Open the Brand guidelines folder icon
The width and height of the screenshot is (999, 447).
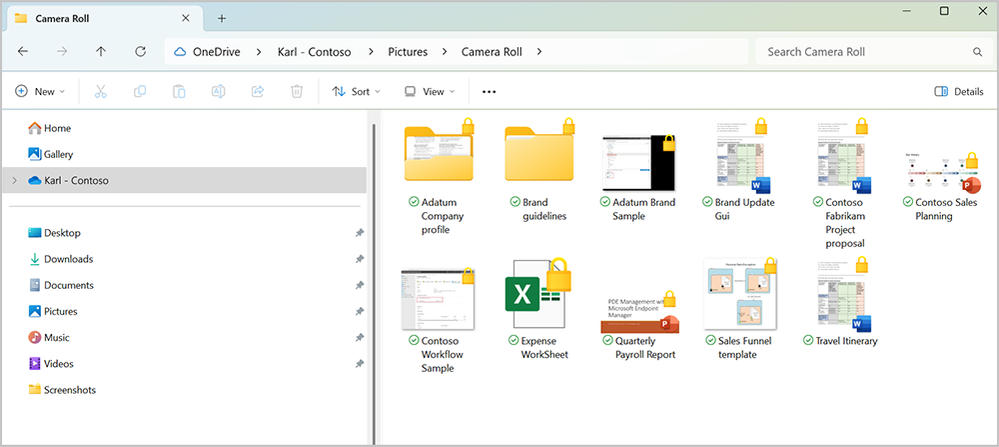tap(540, 153)
